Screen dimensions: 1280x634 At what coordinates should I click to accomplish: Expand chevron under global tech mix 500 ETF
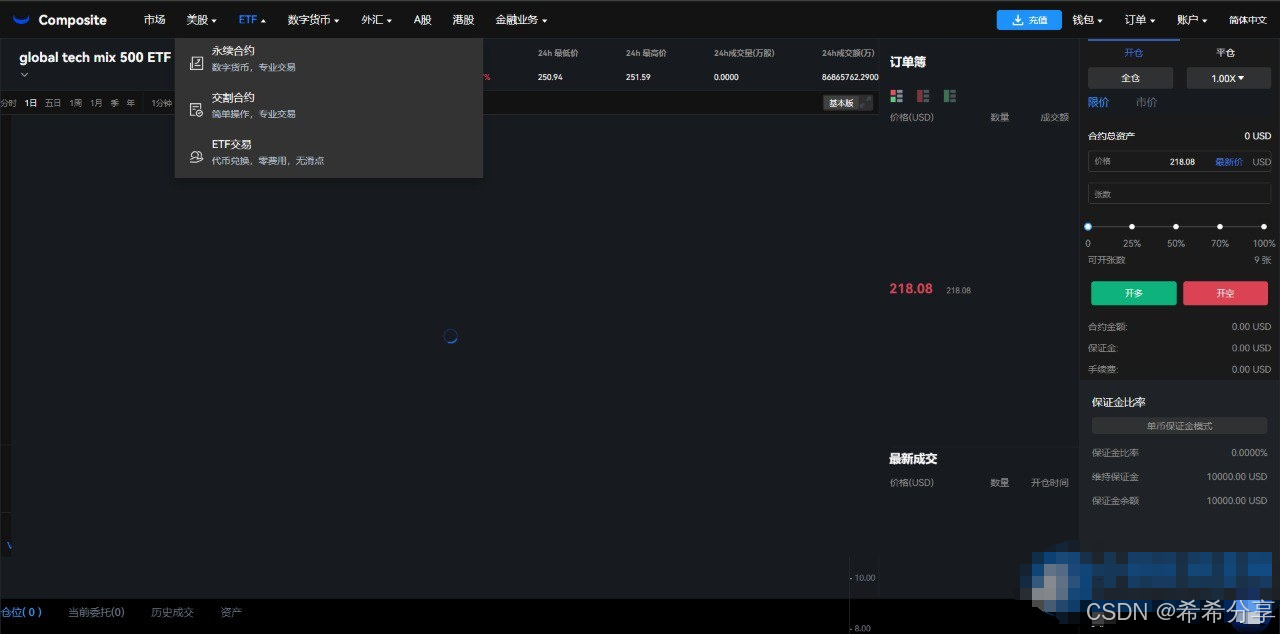click(x=24, y=75)
